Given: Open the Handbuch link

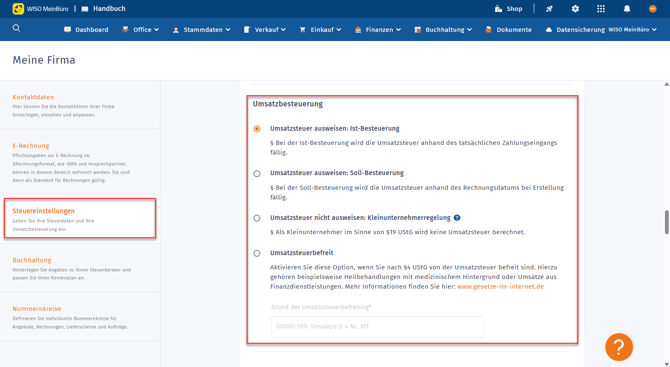Looking at the screenshot, I should click(x=109, y=9).
